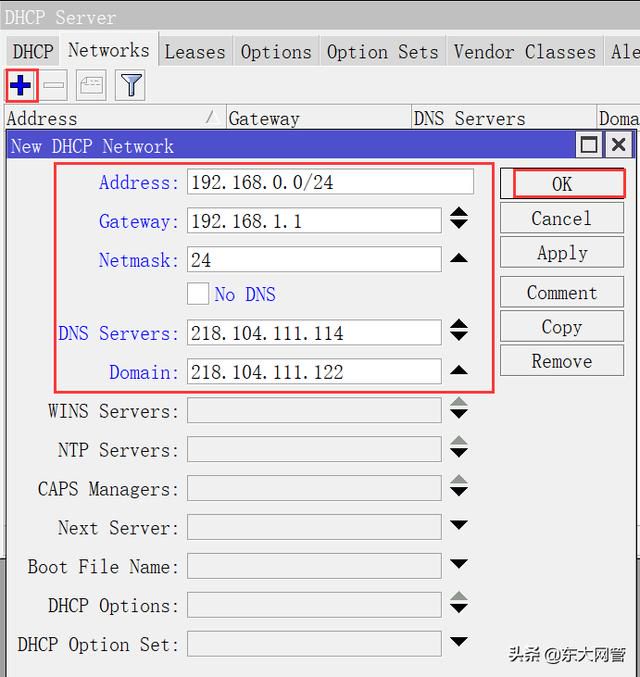Click the Netmask input field
640x677 pixels.
[x=314, y=259]
